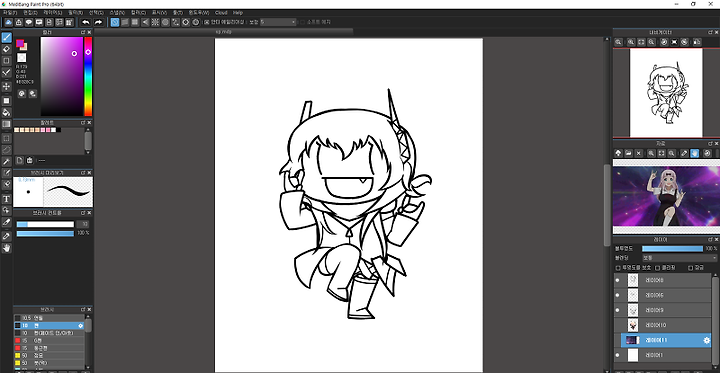The image size is (720, 373).
Task: Switch to the canvas document tab
Action: click(x=224, y=32)
